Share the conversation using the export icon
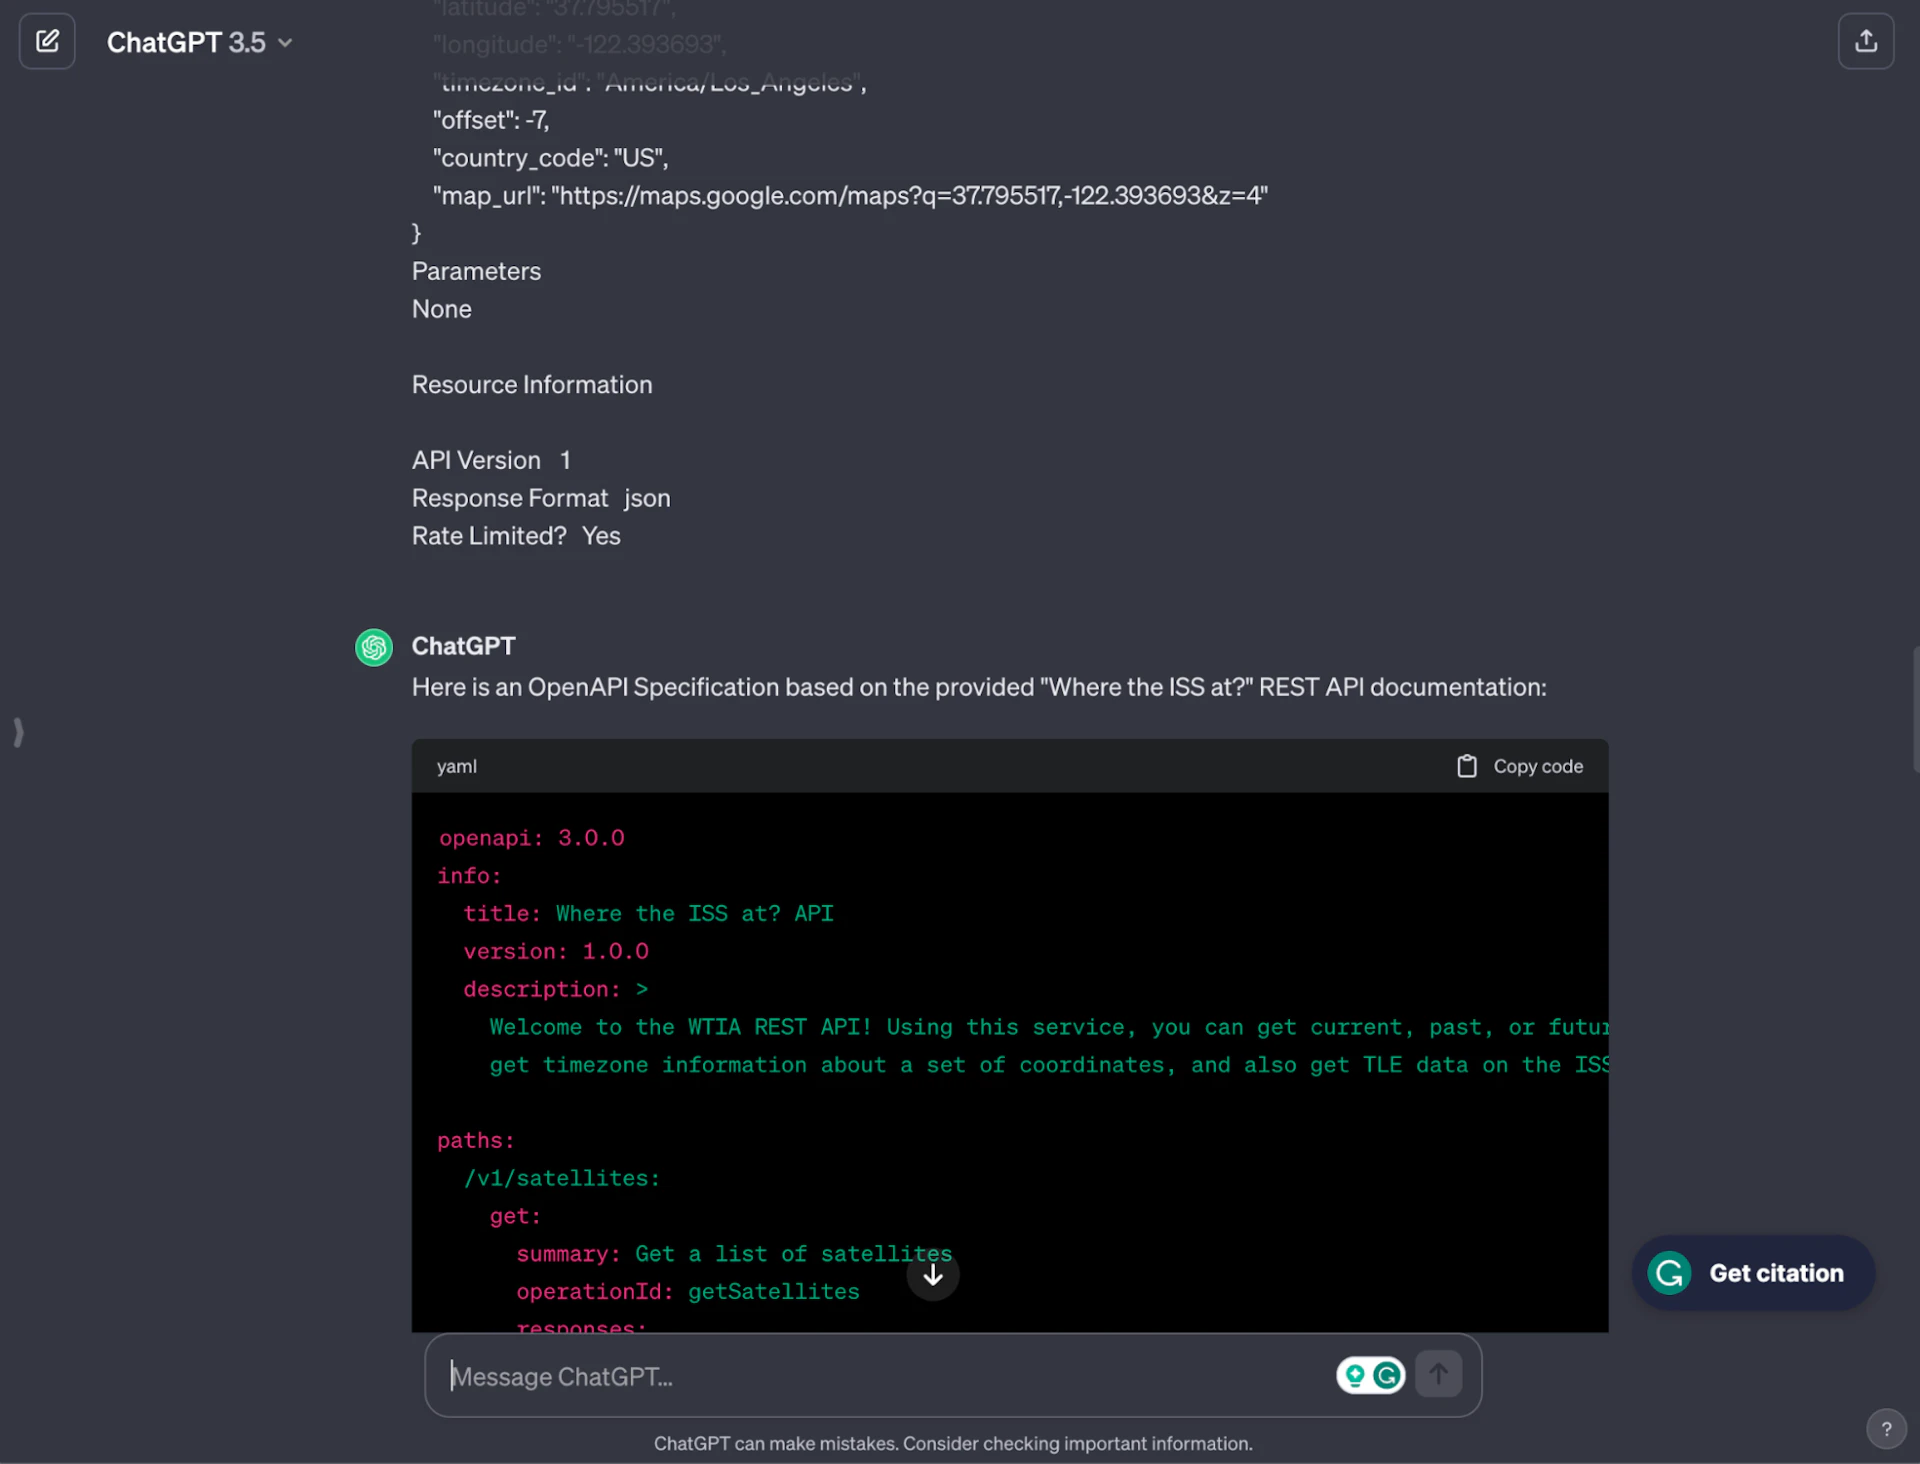This screenshot has height=1464, width=1920. pyautogui.click(x=1866, y=41)
